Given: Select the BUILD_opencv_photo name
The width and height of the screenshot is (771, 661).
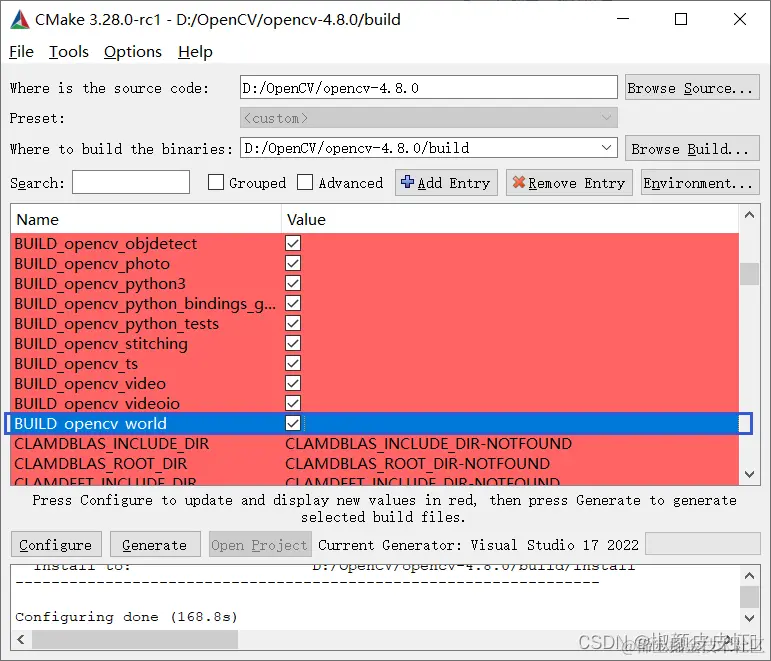Looking at the screenshot, I should pos(92,264).
